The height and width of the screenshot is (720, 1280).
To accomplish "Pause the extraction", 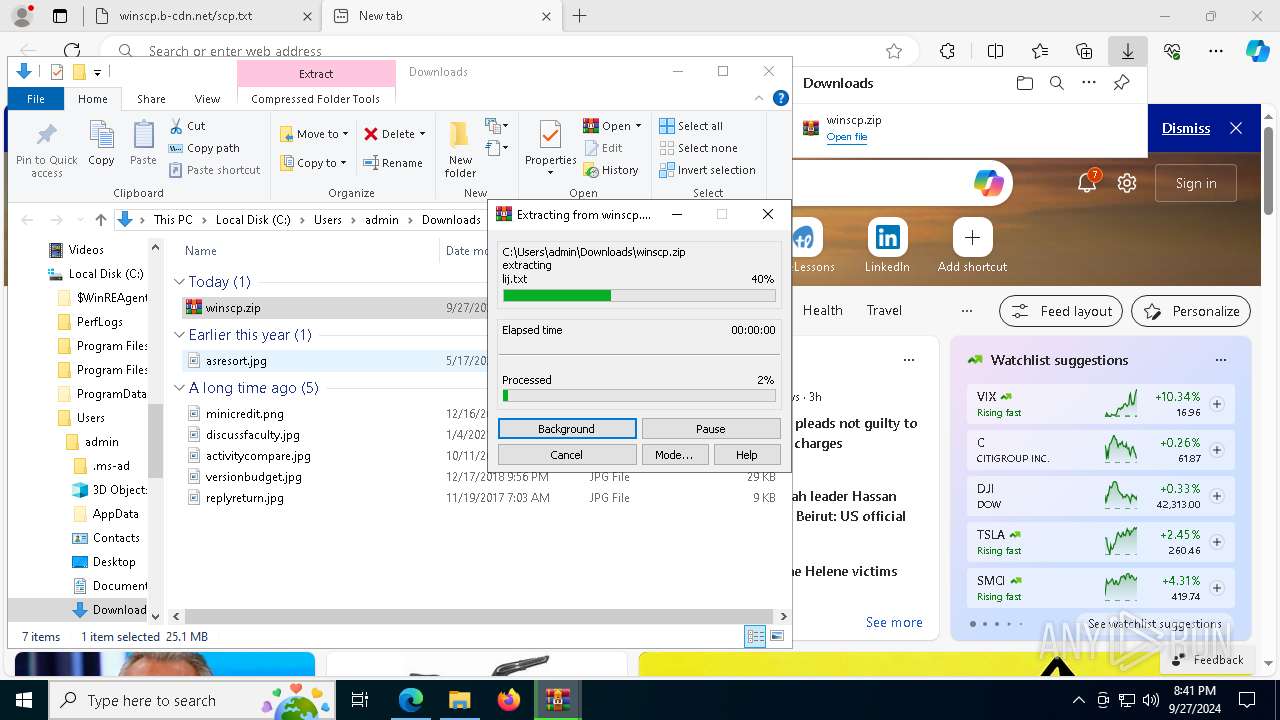I will (x=711, y=429).
